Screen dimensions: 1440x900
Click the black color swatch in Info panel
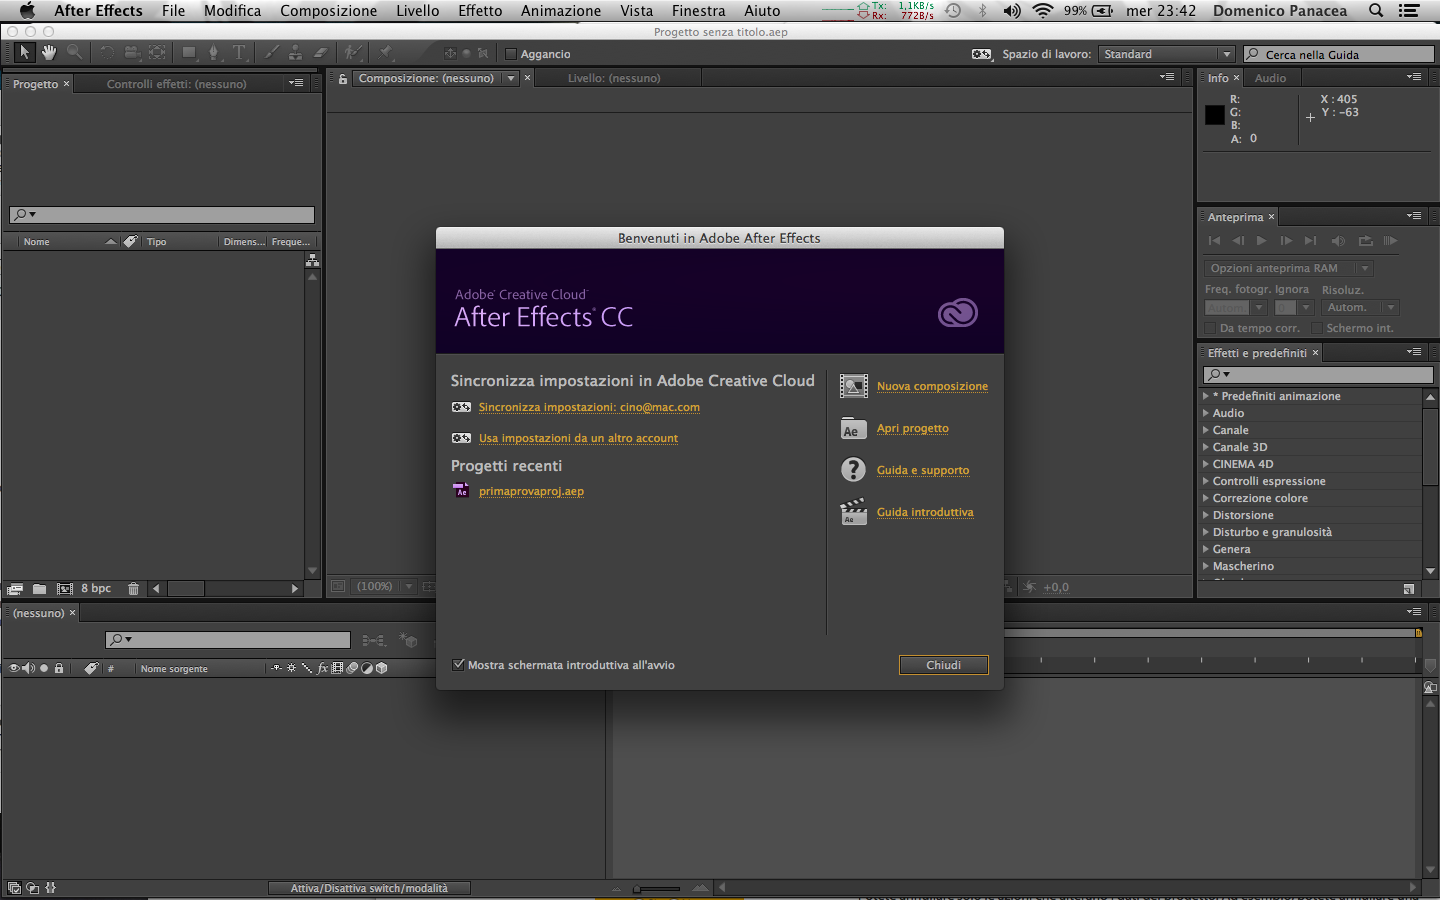[x=1215, y=115]
